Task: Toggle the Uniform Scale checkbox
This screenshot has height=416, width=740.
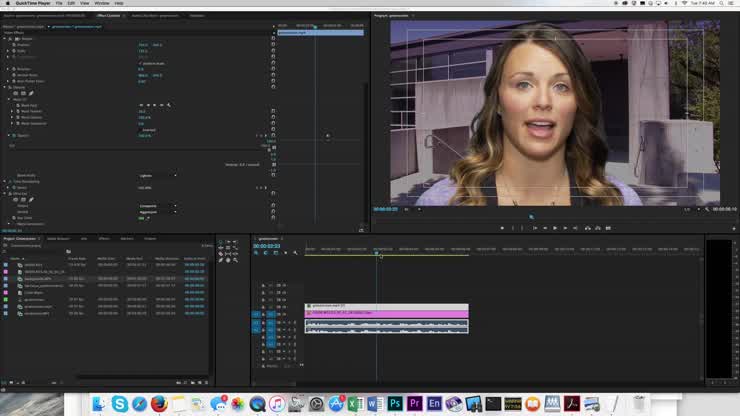Action: pos(139,63)
